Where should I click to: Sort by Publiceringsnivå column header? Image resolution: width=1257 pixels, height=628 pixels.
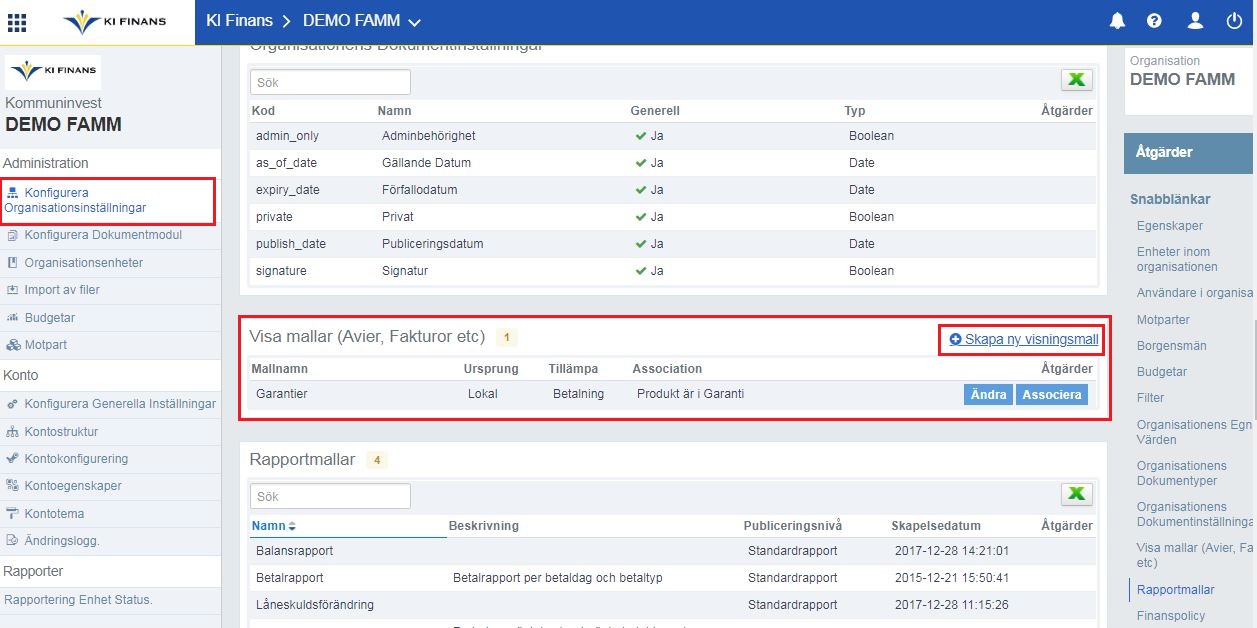point(793,526)
